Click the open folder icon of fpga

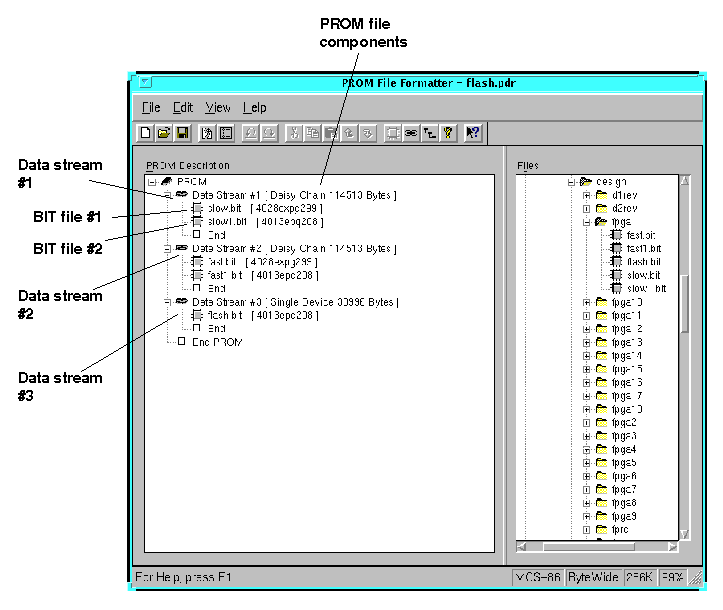coord(601,222)
